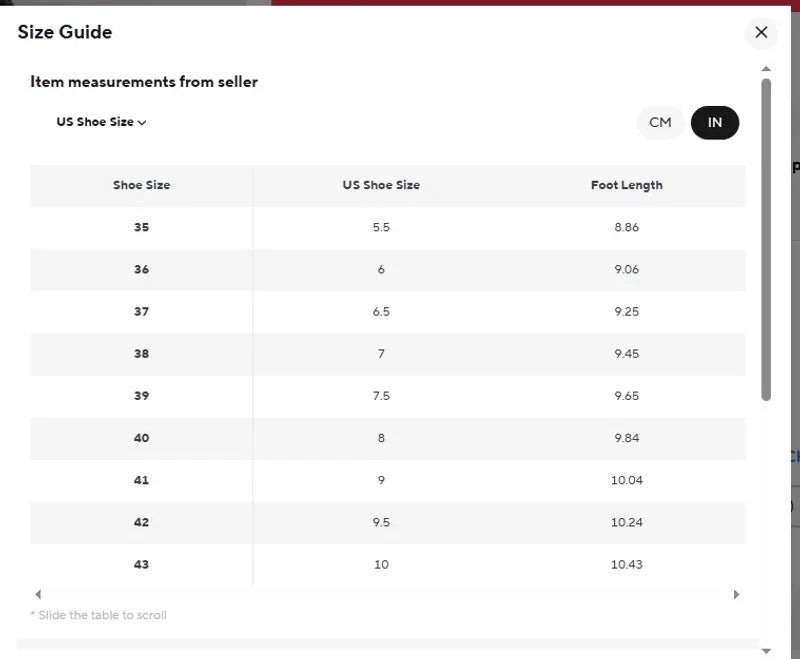Click the table's left scroll arrow

click(38, 594)
